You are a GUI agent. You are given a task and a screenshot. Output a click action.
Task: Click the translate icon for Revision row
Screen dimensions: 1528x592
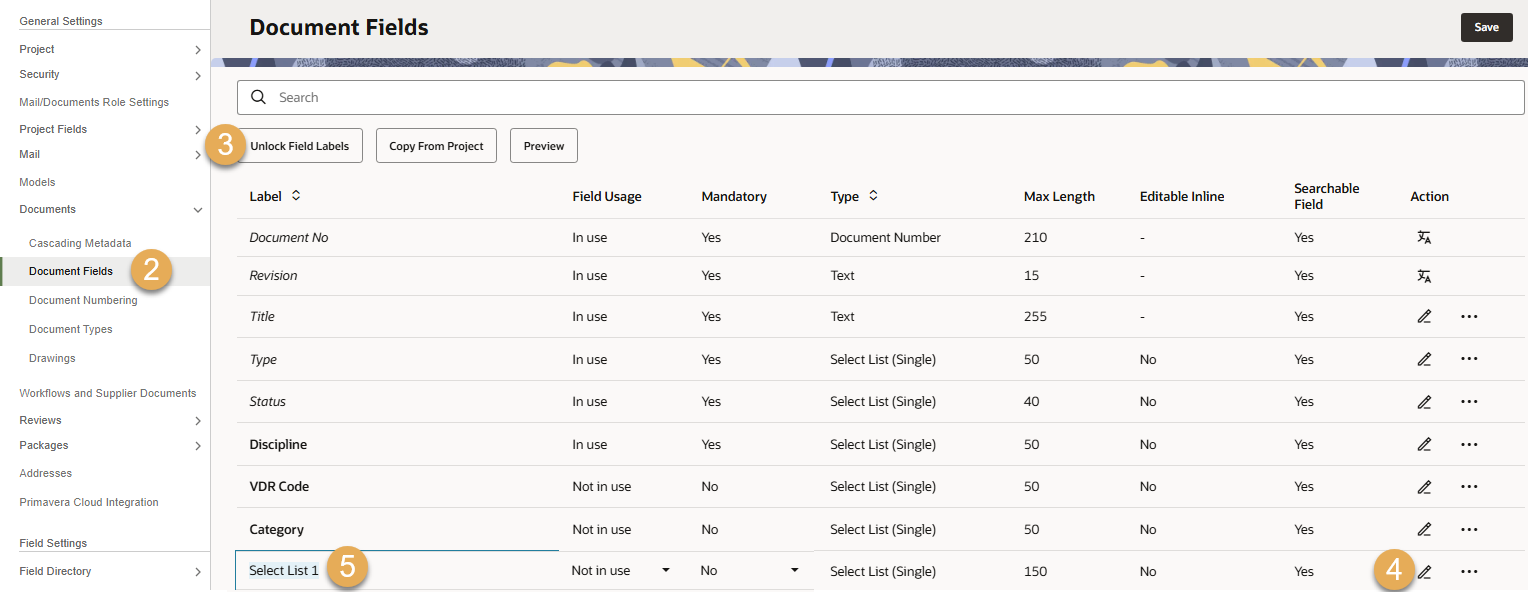[x=1424, y=276]
